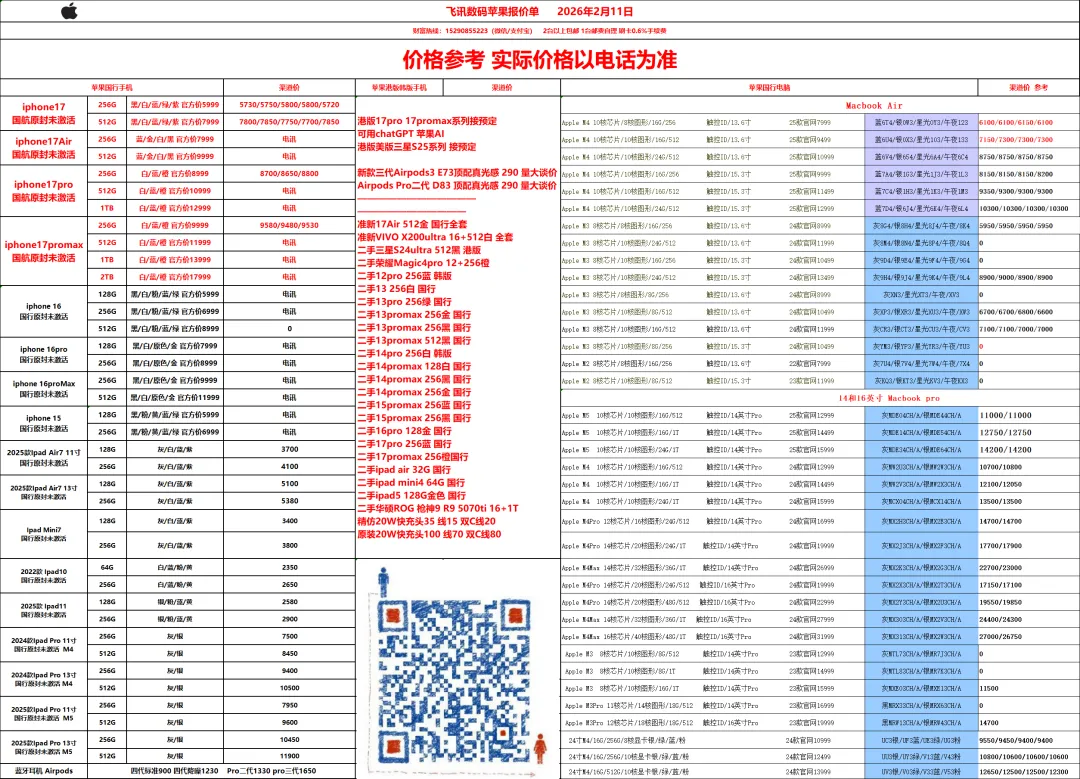Viewport: 1080px width, 779px height.
Task: Select price cell '9580/9480/9530'
Action: [289, 225]
